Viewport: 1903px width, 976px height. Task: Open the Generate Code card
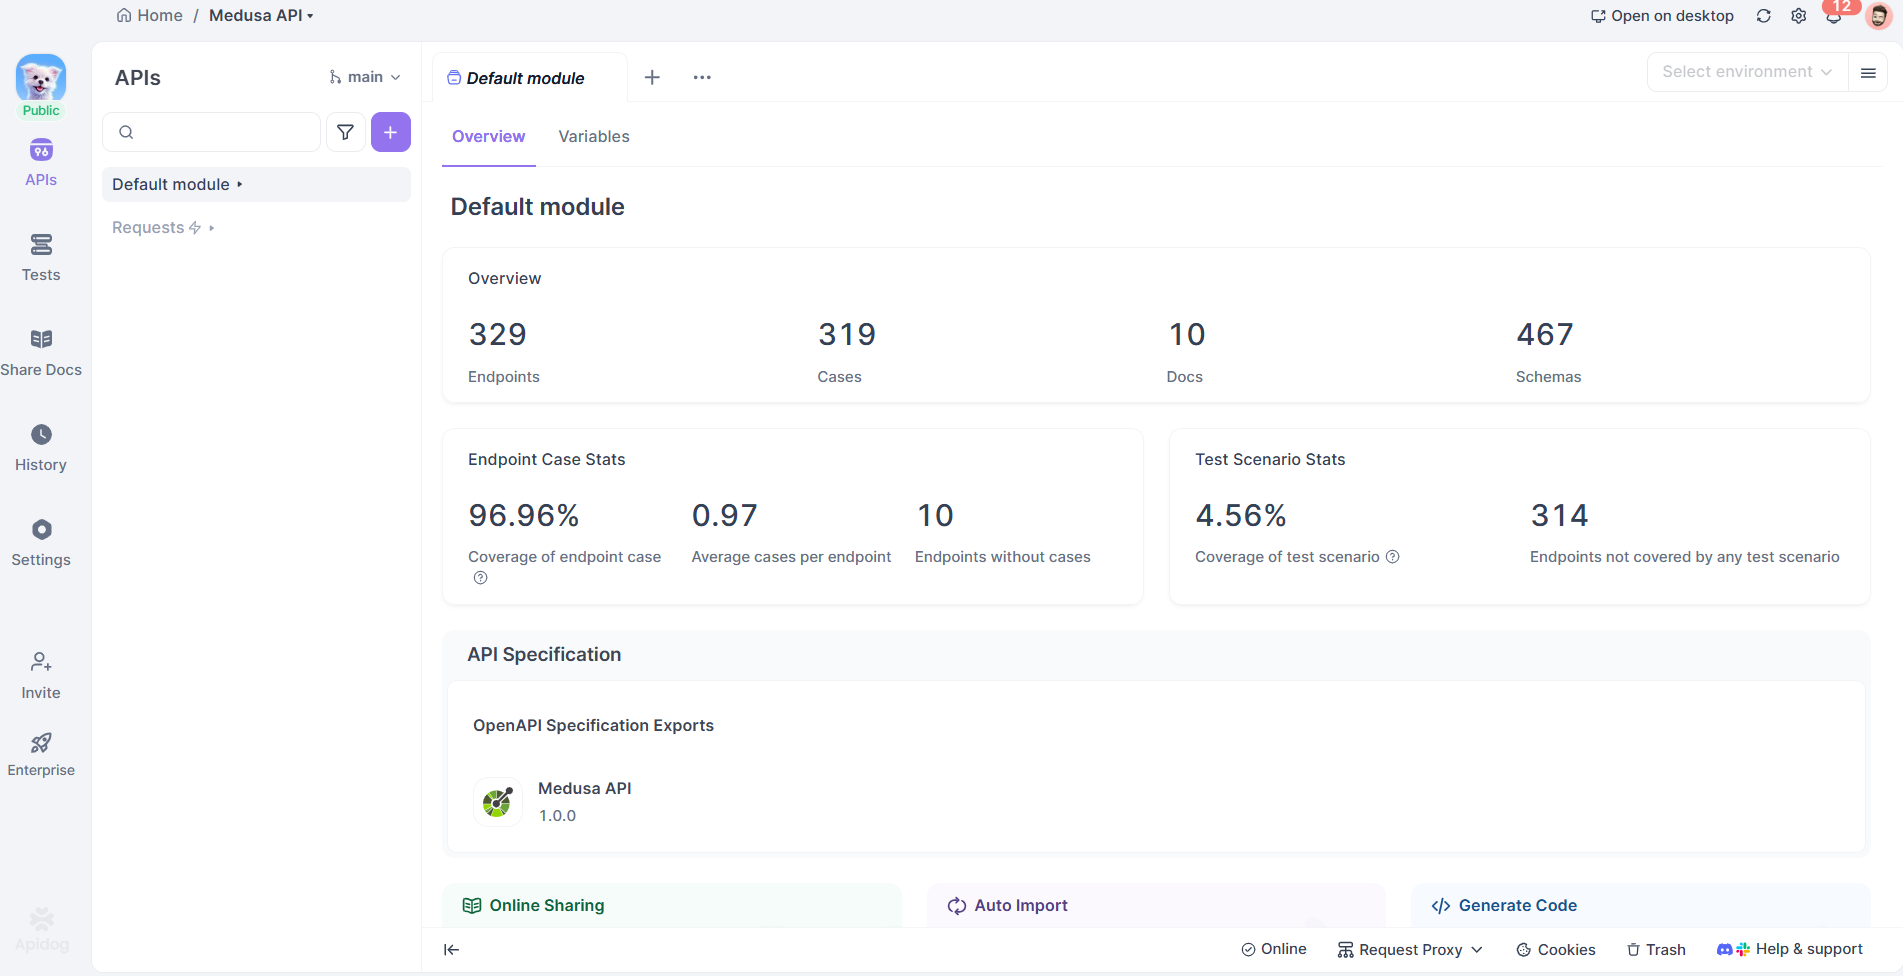(1640, 905)
